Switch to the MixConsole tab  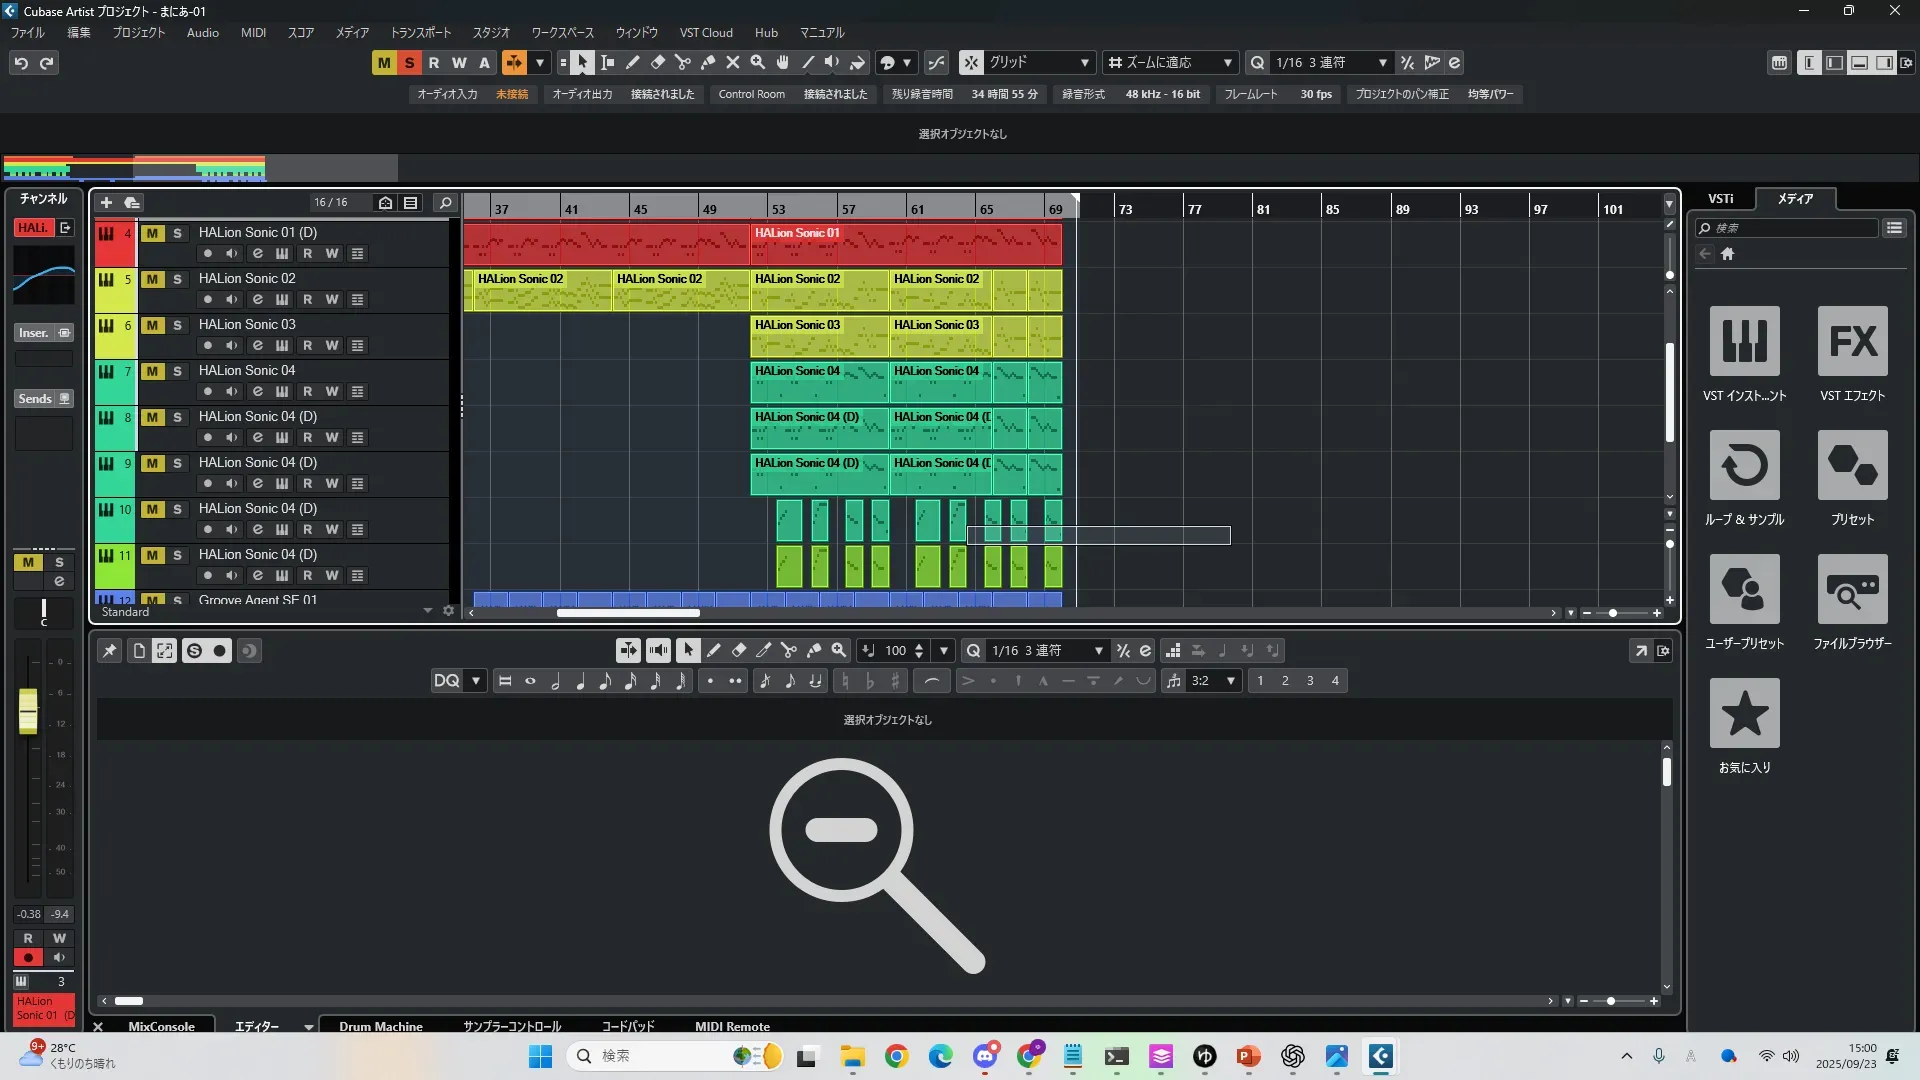point(161,1026)
